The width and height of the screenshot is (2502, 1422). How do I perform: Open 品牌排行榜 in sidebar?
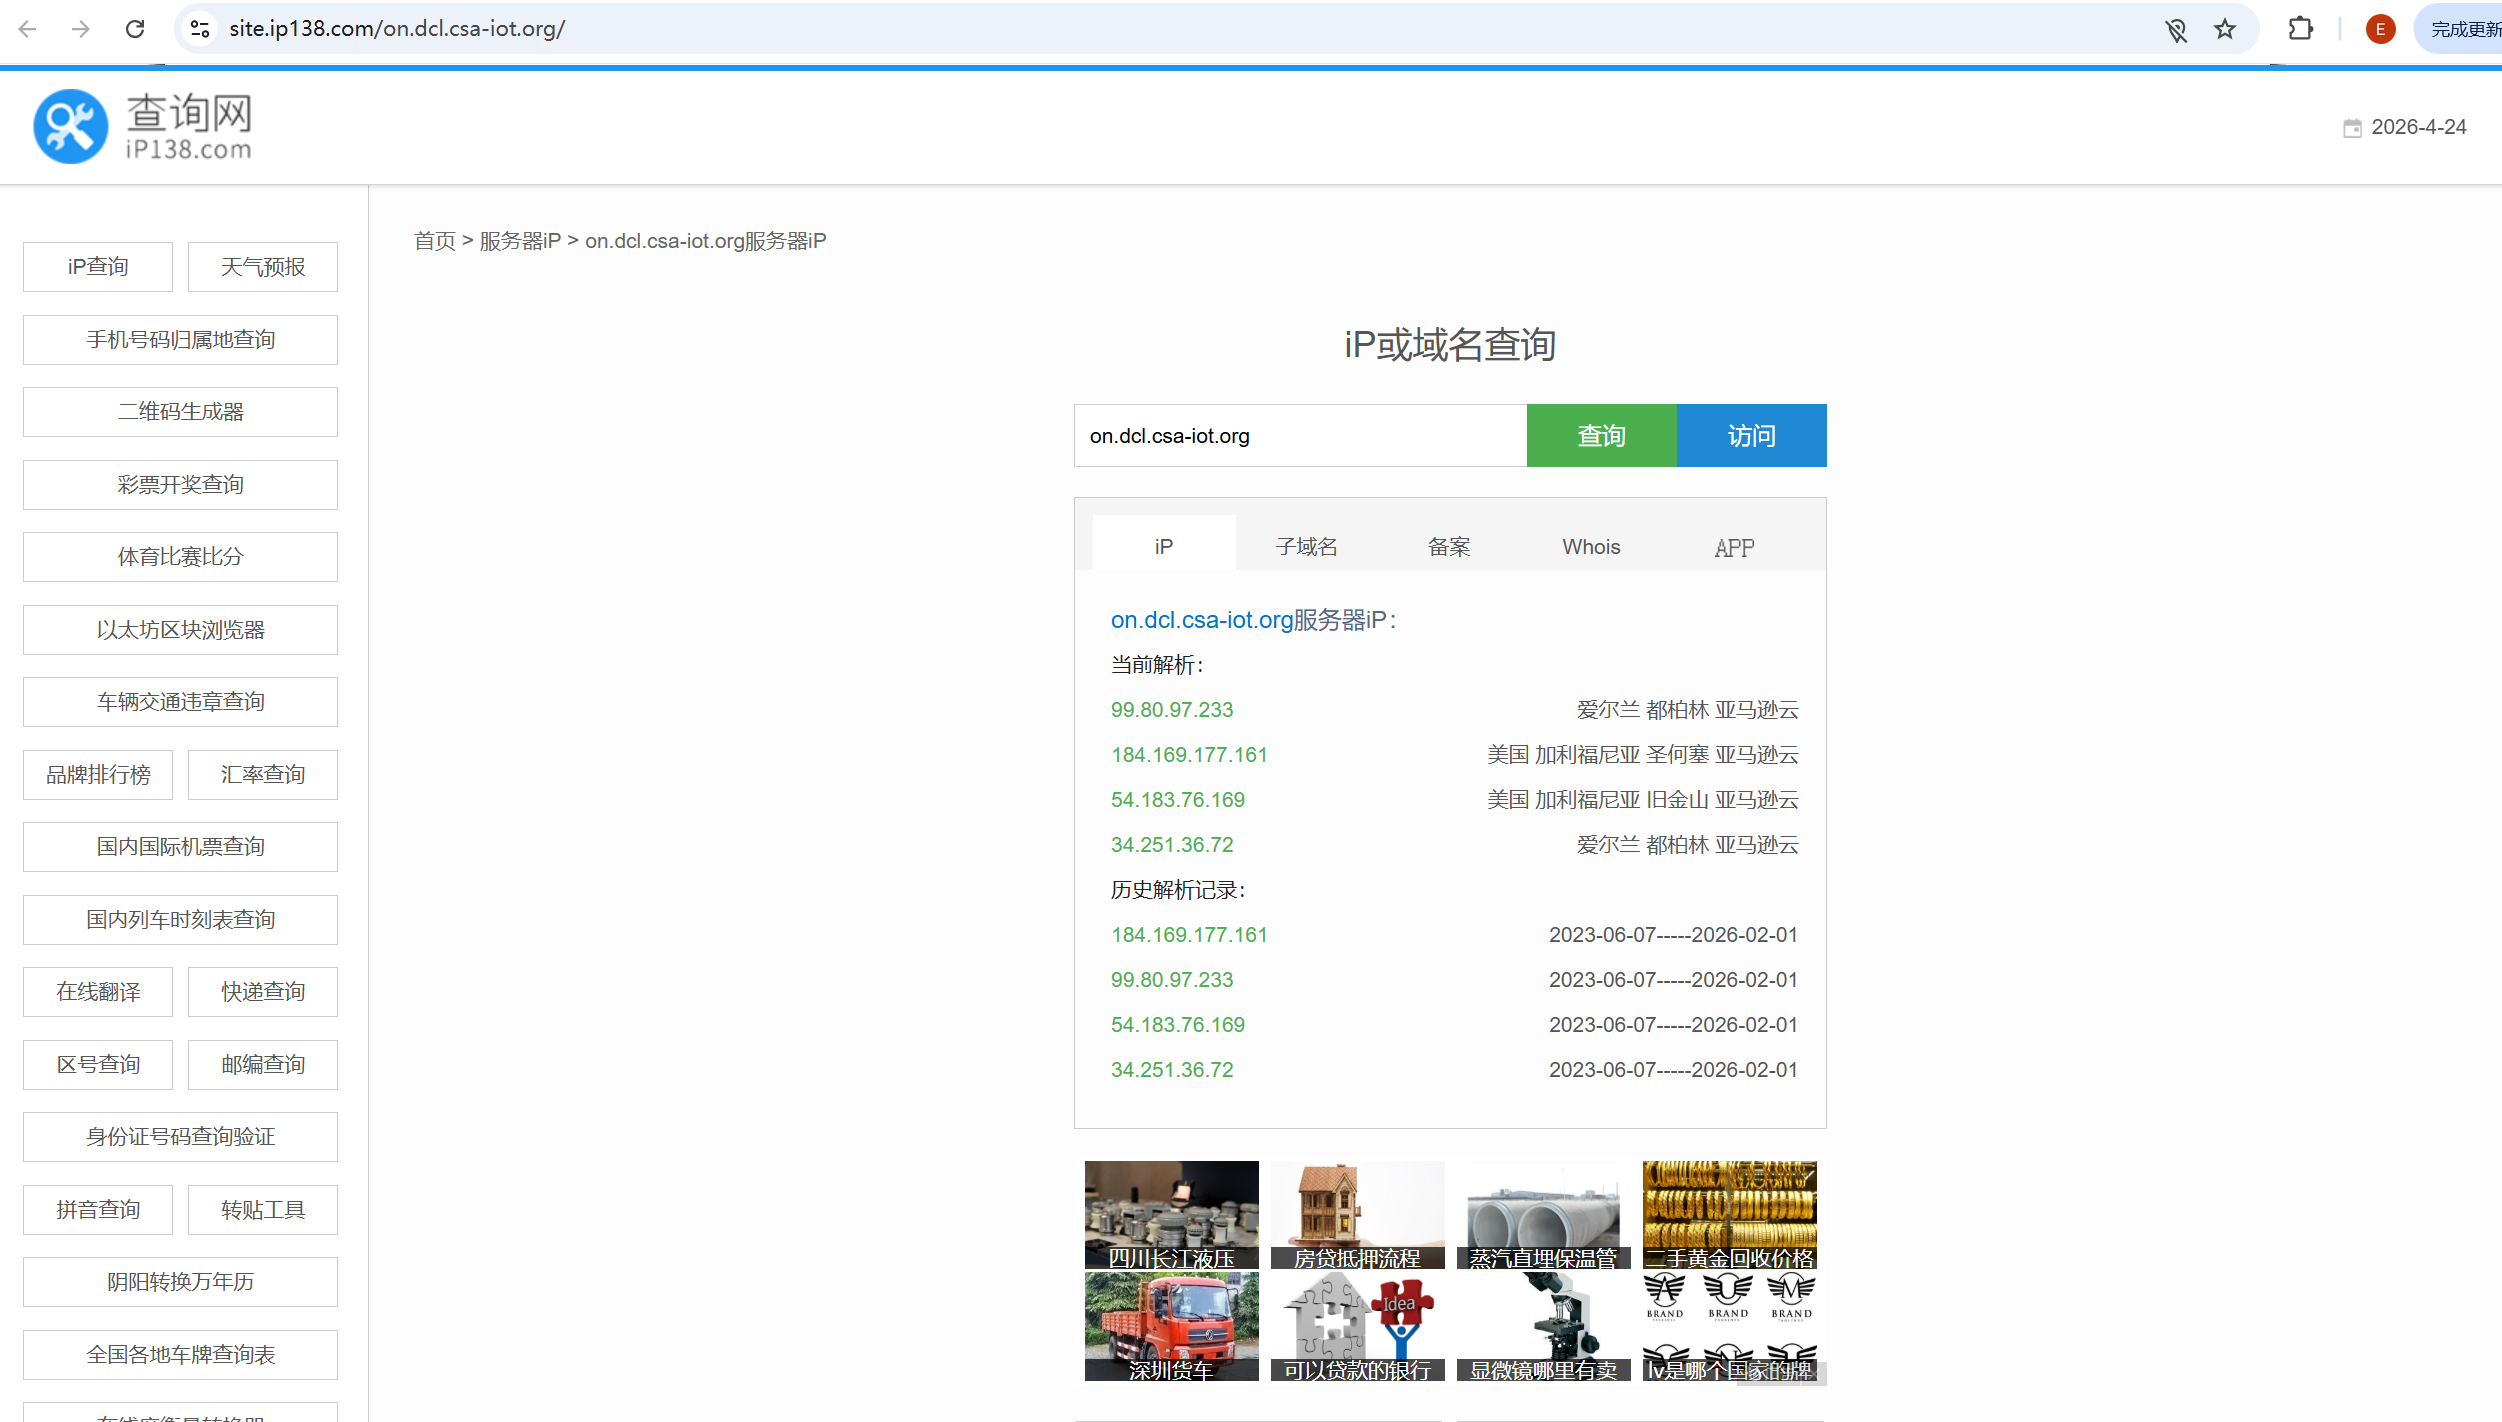coord(98,775)
